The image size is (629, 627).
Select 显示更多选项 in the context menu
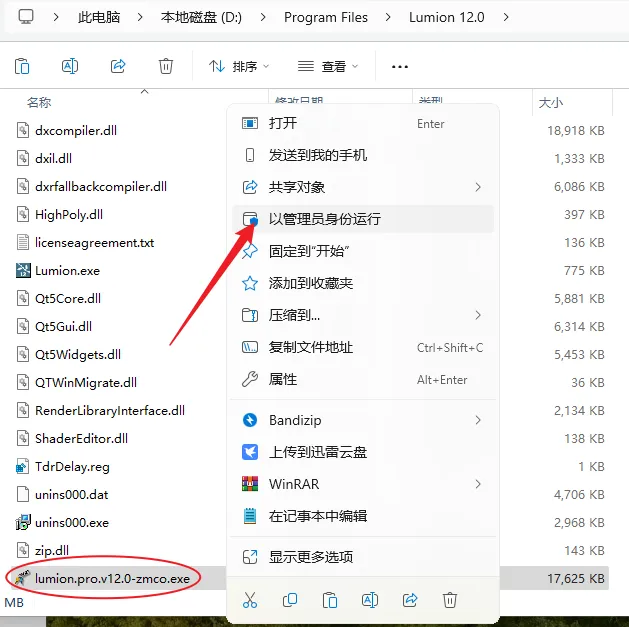pyautogui.click(x=363, y=557)
